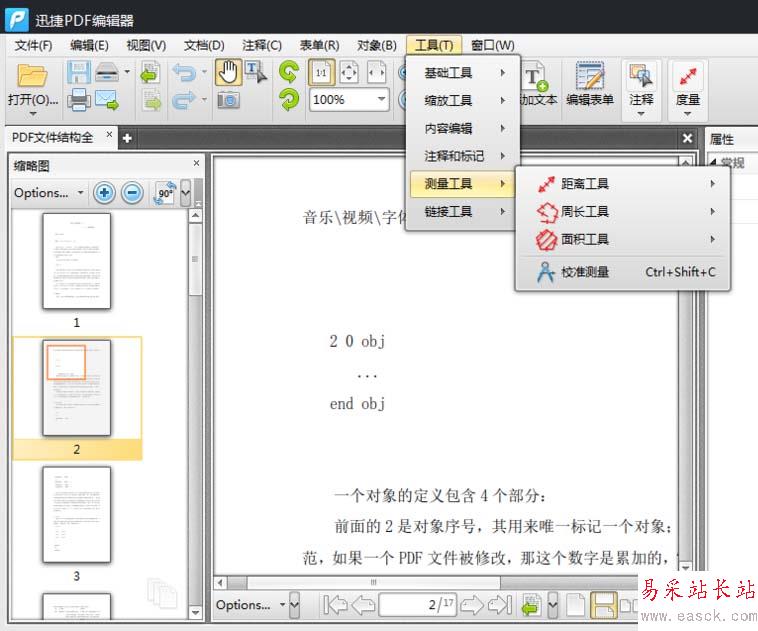Expand the Redo history dropdown arrow
Screen dimensions: 758x631
pyautogui.click(x=204, y=100)
